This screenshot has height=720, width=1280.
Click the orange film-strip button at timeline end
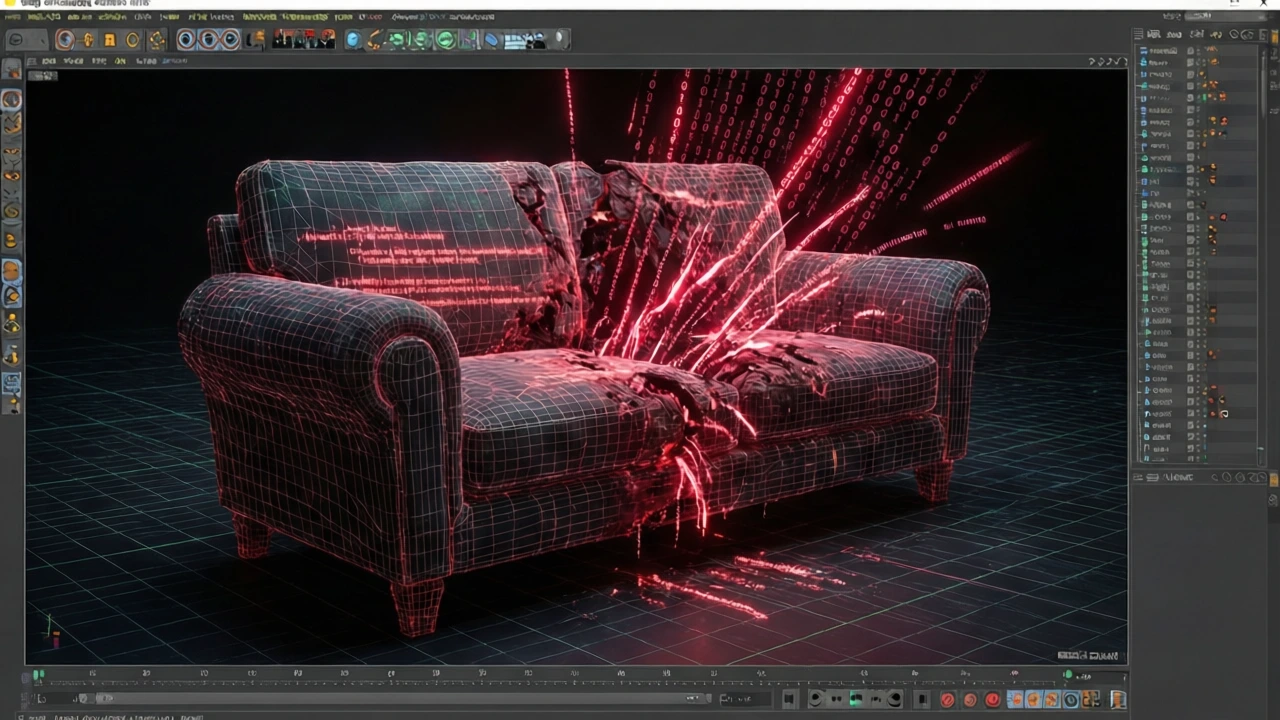1118,699
